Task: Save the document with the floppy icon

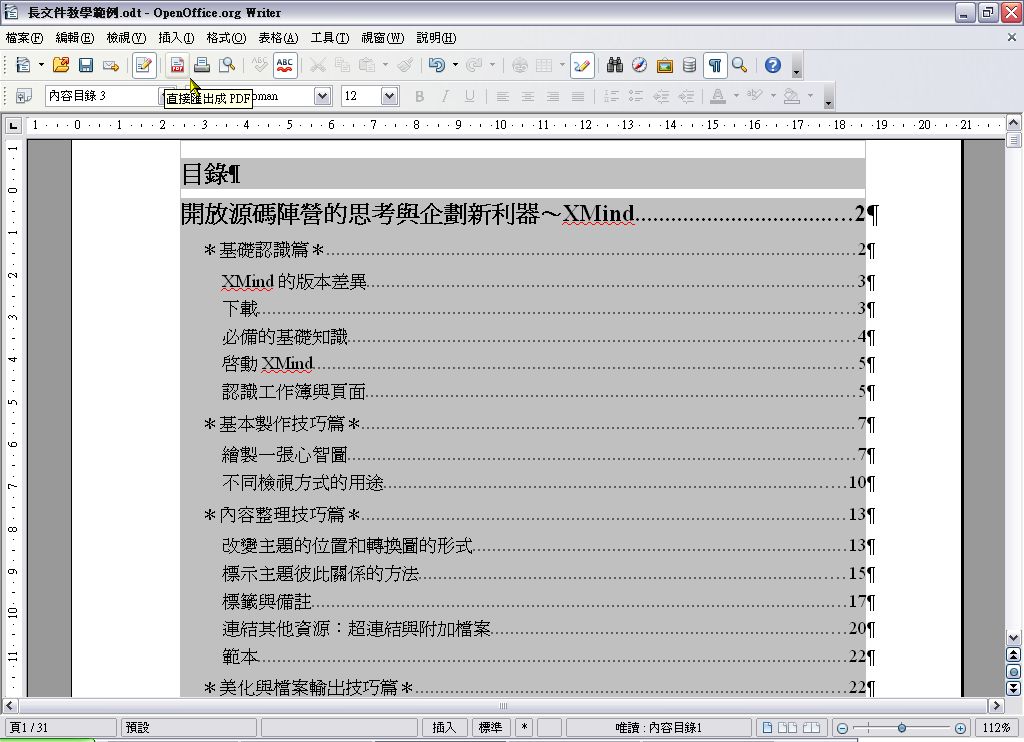Action: click(x=86, y=65)
